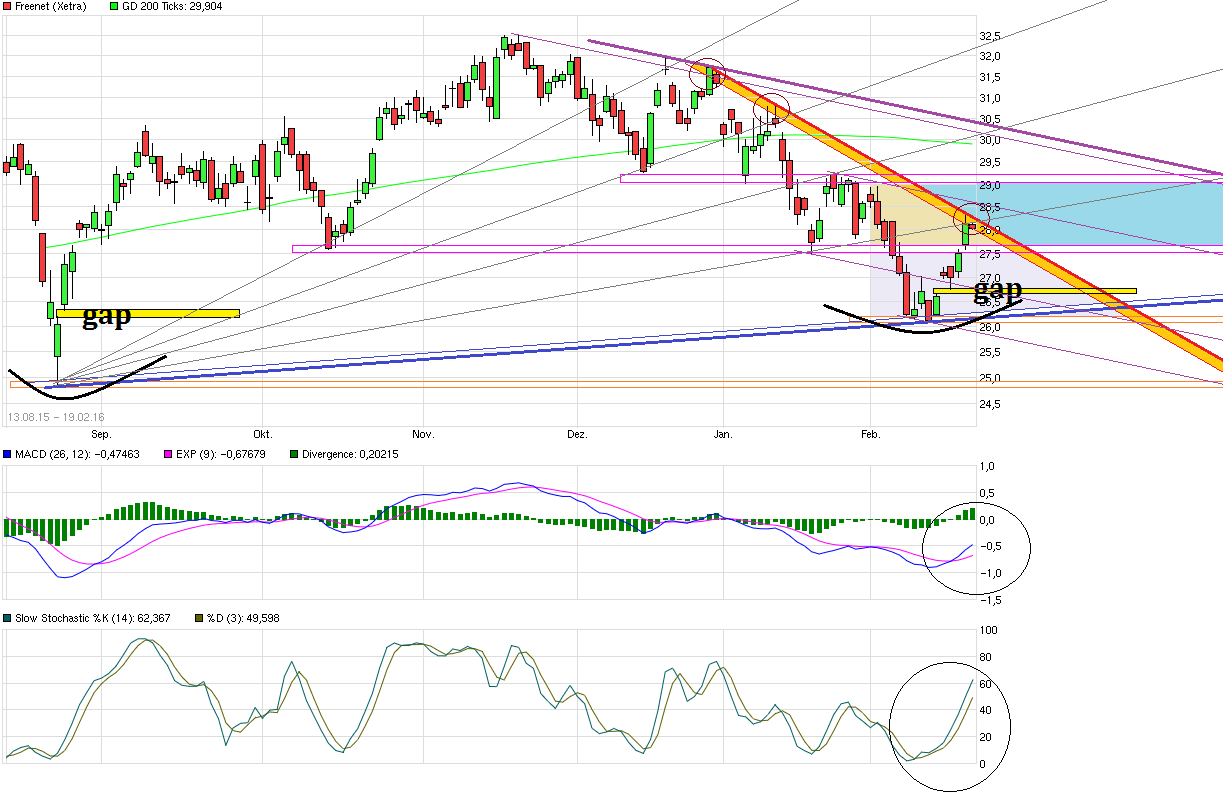Click the 1,0 value on MACD axis
This screenshot has height=799, width=1223.
[x=987, y=467]
